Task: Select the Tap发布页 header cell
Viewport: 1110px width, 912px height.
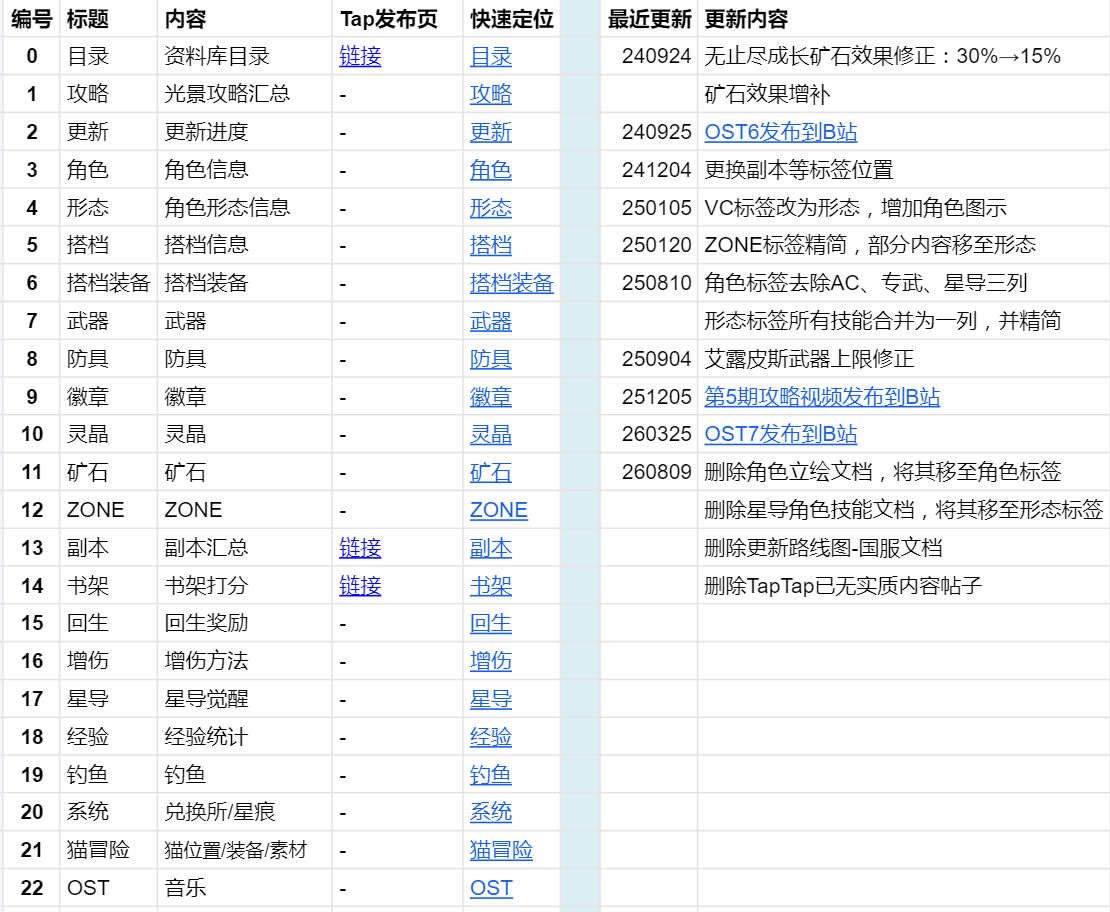Action: coord(398,19)
